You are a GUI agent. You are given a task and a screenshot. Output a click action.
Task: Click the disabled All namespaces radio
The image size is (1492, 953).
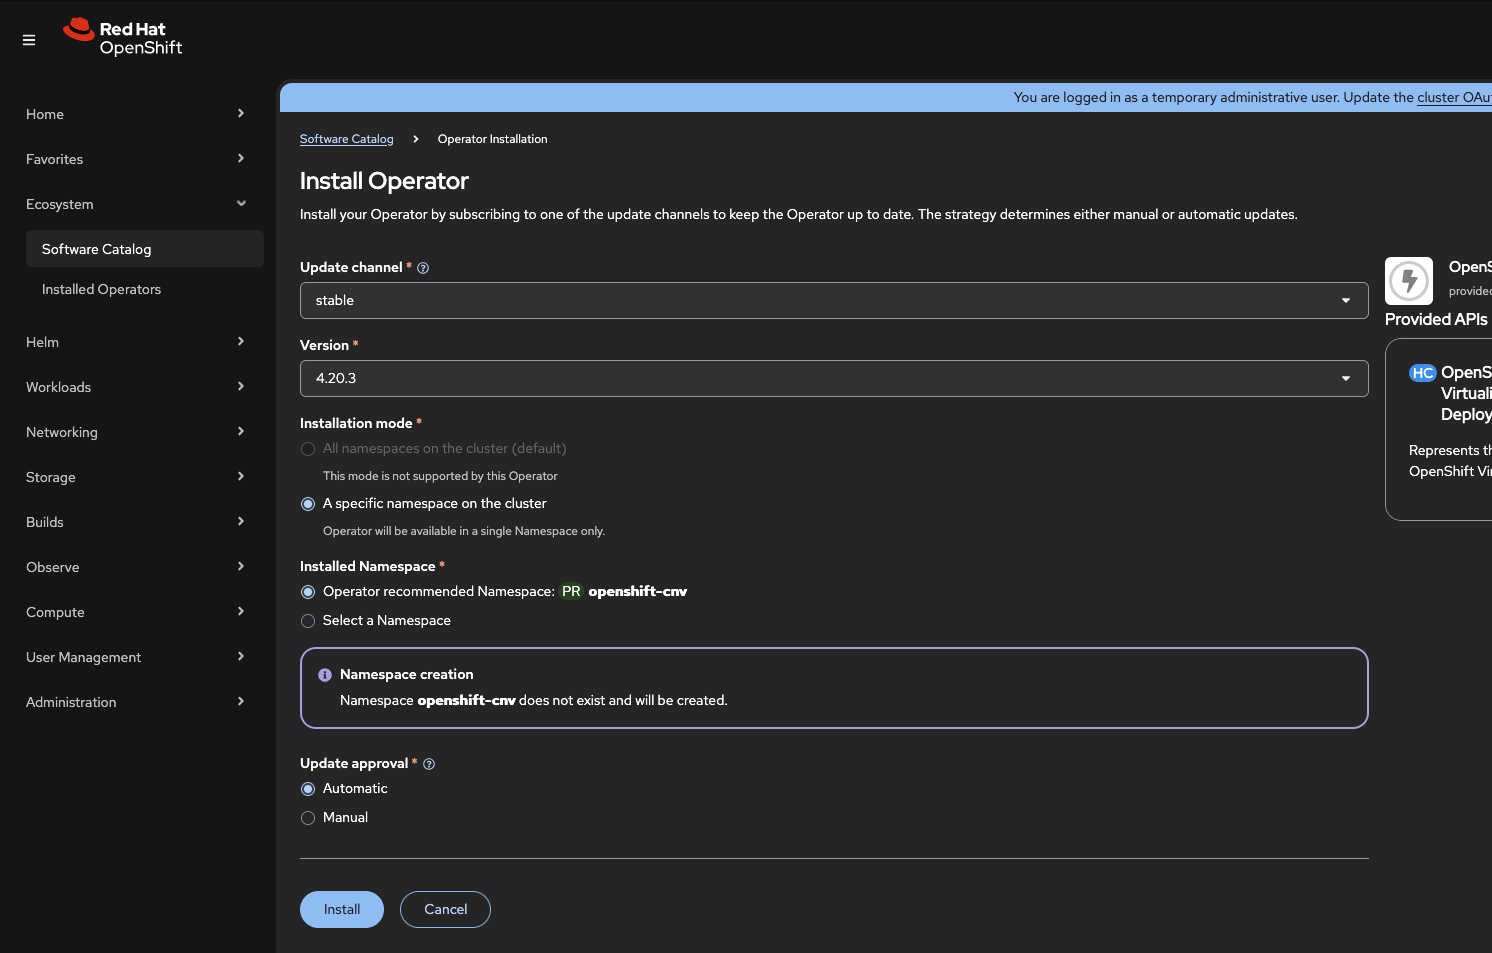(x=308, y=449)
